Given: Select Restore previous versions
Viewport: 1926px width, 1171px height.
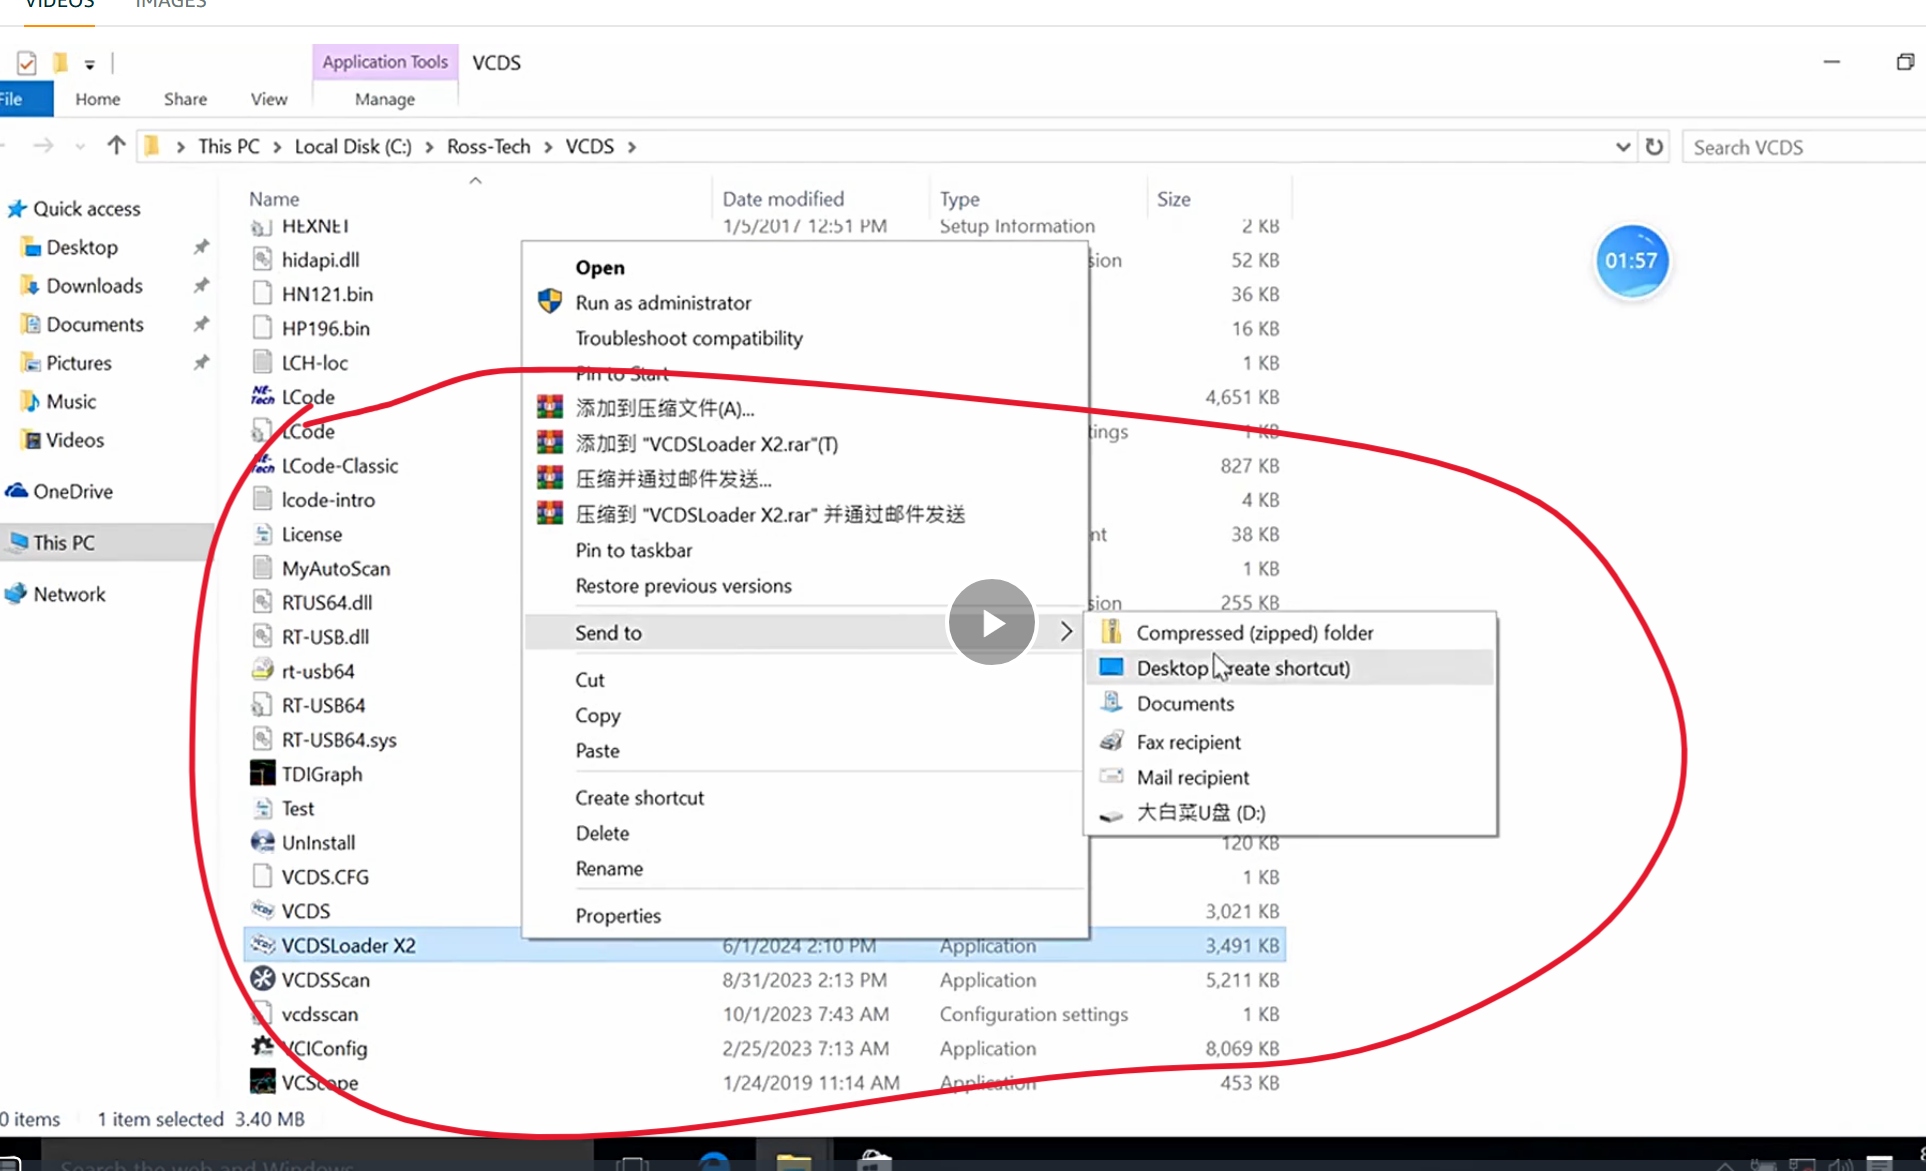Looking at the screenshot, I should [683, 585].
